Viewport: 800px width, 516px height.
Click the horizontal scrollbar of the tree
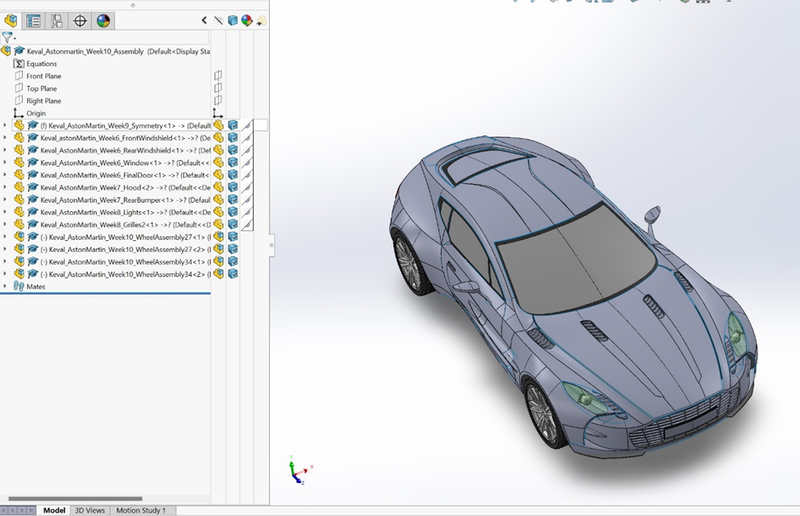[x=76, y=499]
